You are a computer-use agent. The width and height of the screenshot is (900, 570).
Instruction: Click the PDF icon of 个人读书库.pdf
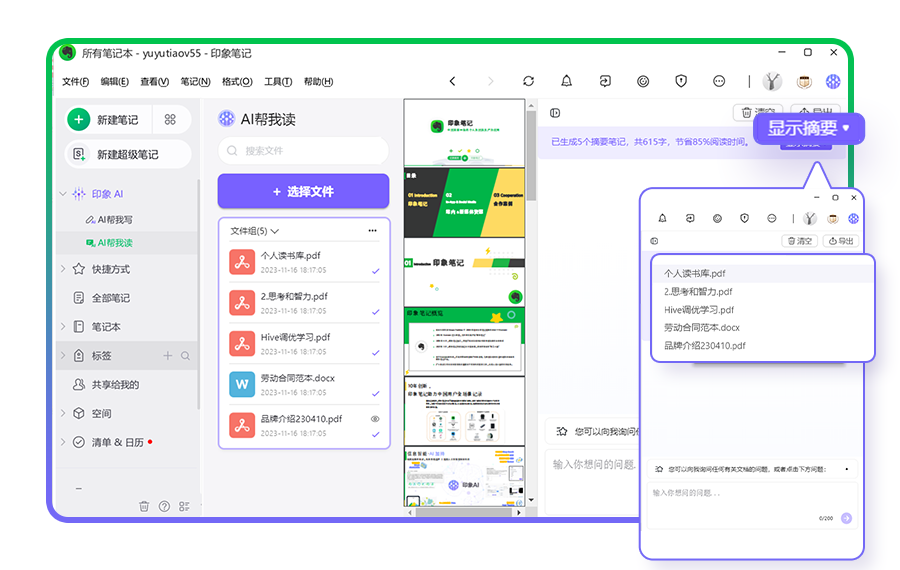(x=242, y=262)
